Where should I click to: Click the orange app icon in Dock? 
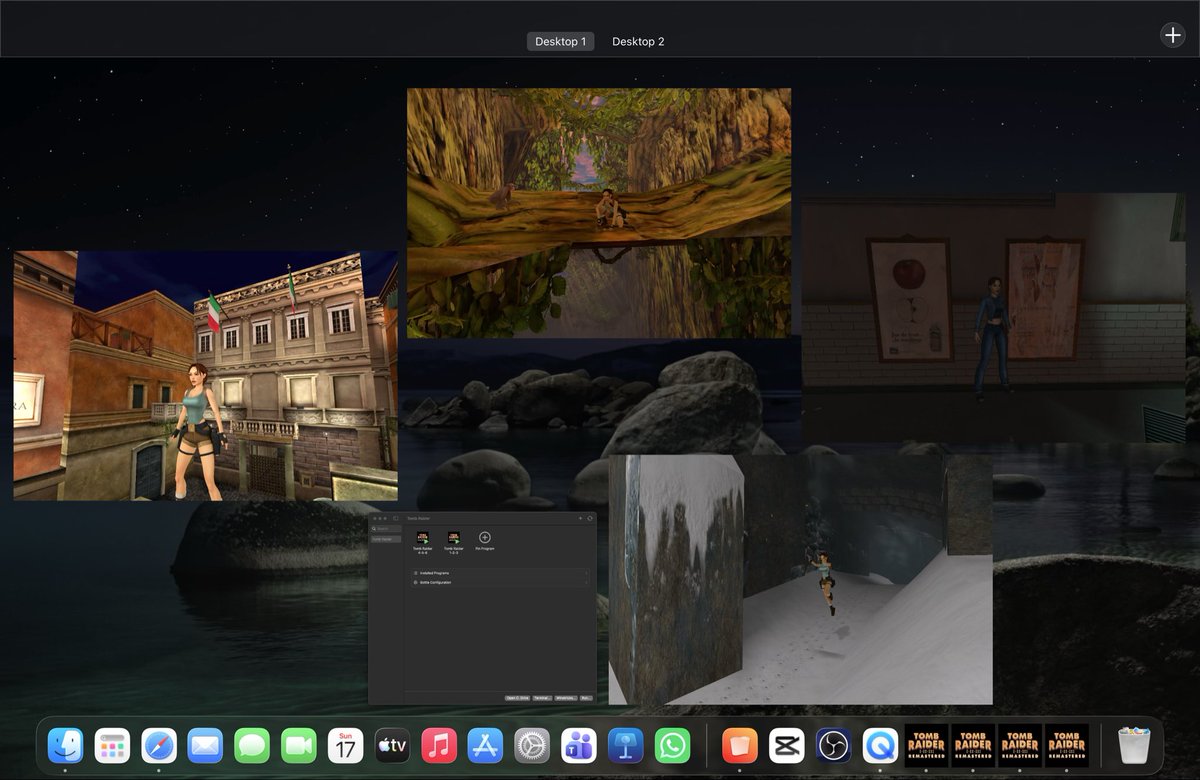(x=740, y=745)
